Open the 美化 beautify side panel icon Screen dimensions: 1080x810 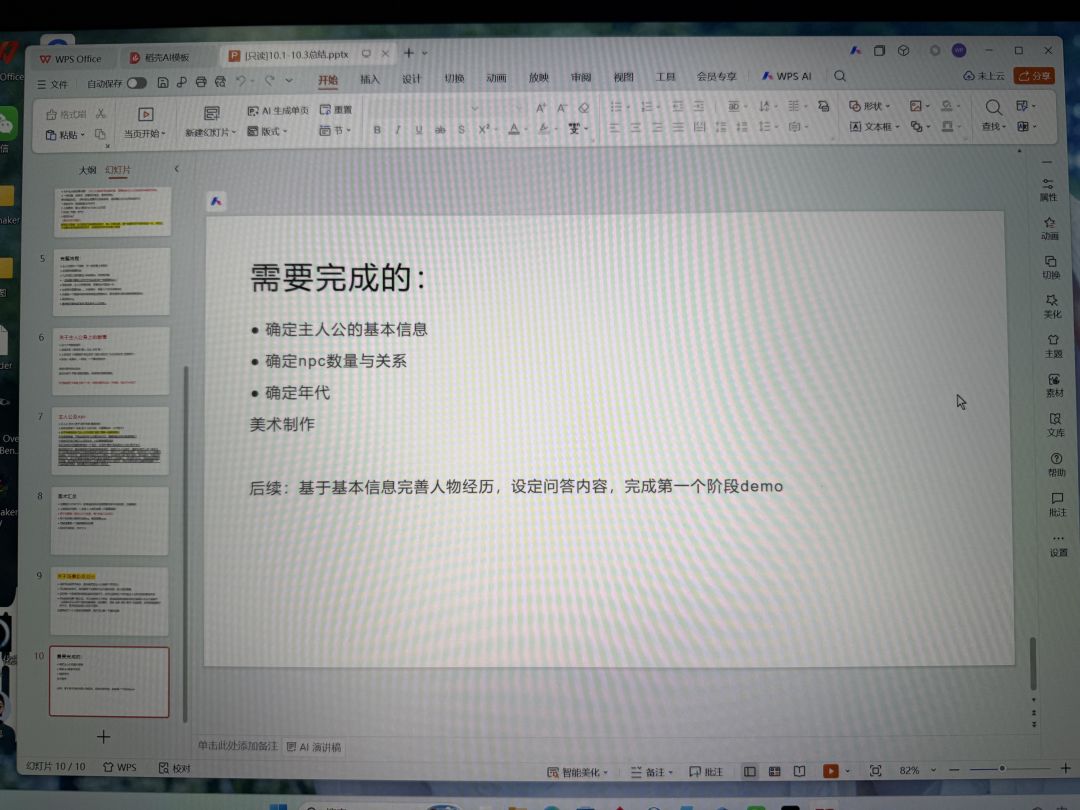coord(1052,307)
